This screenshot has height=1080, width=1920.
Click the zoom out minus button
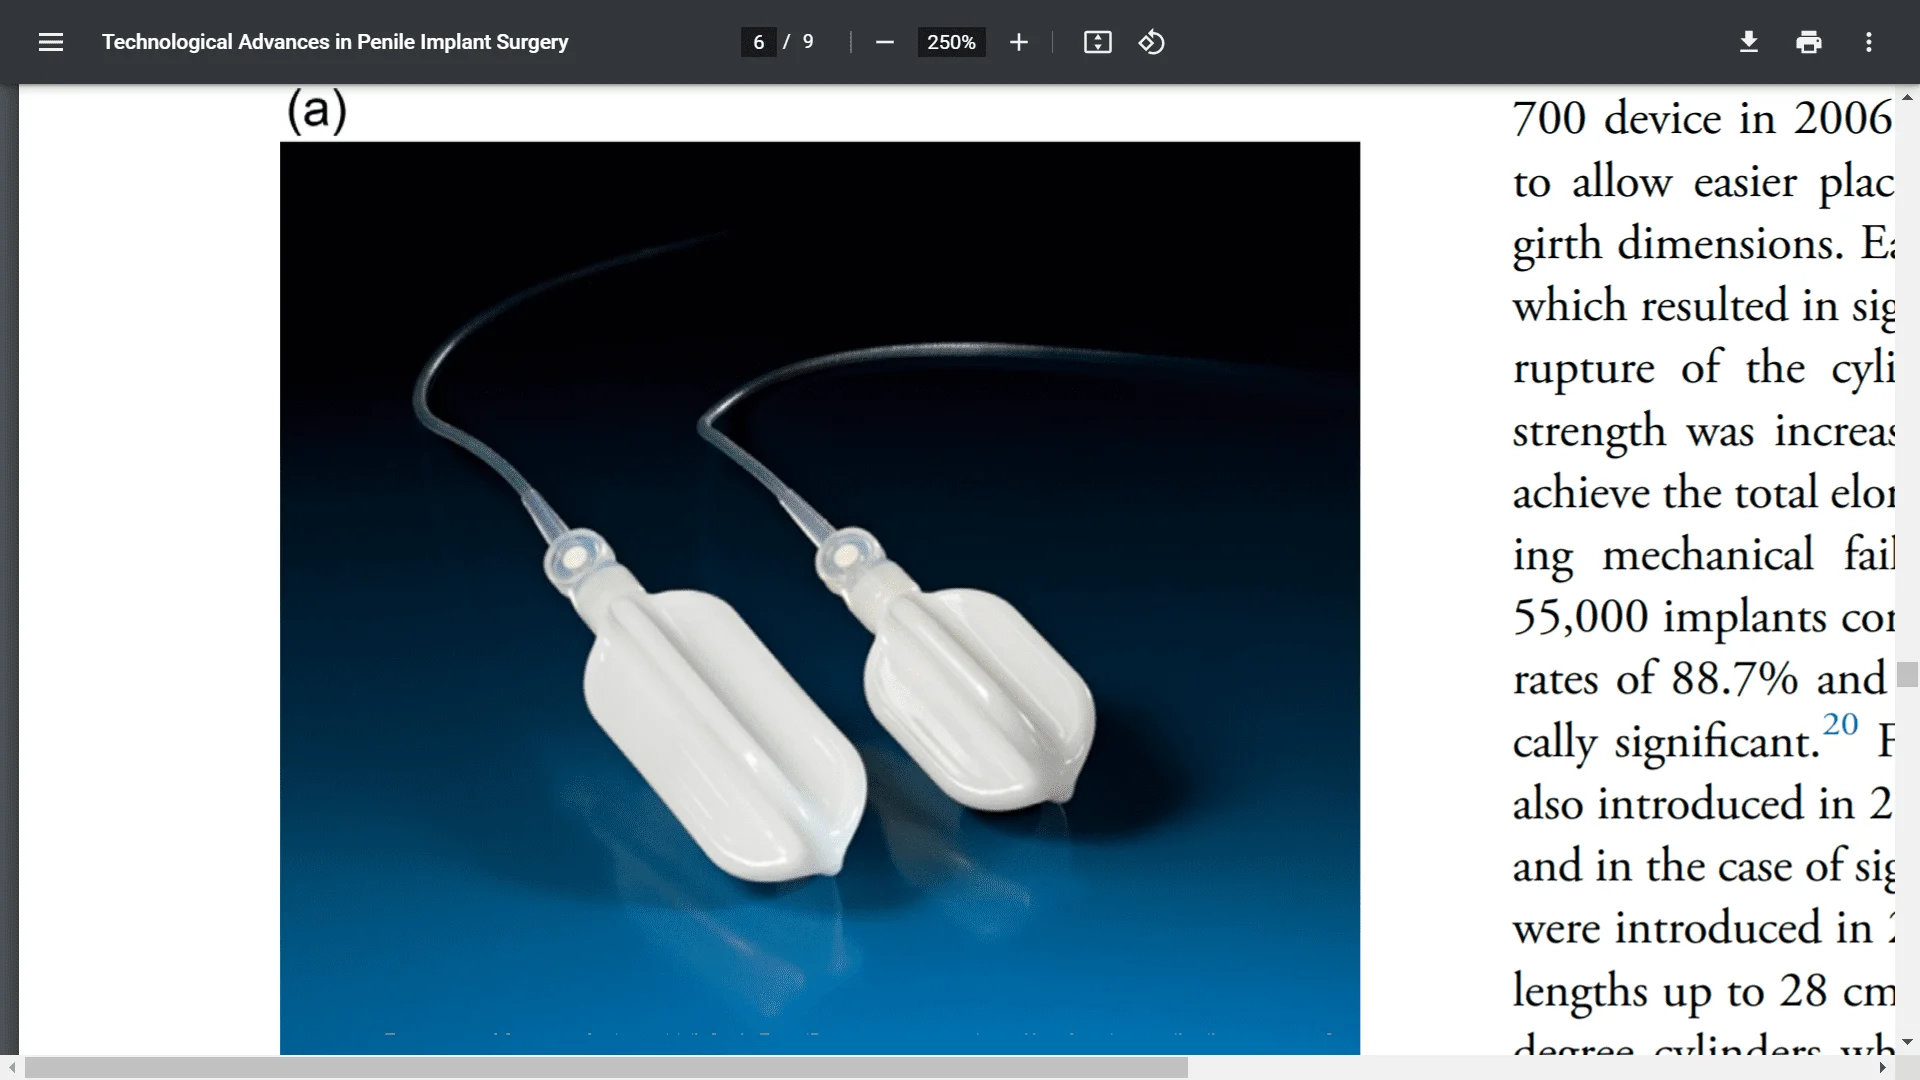pyautogui.click(x=884, y=42)
